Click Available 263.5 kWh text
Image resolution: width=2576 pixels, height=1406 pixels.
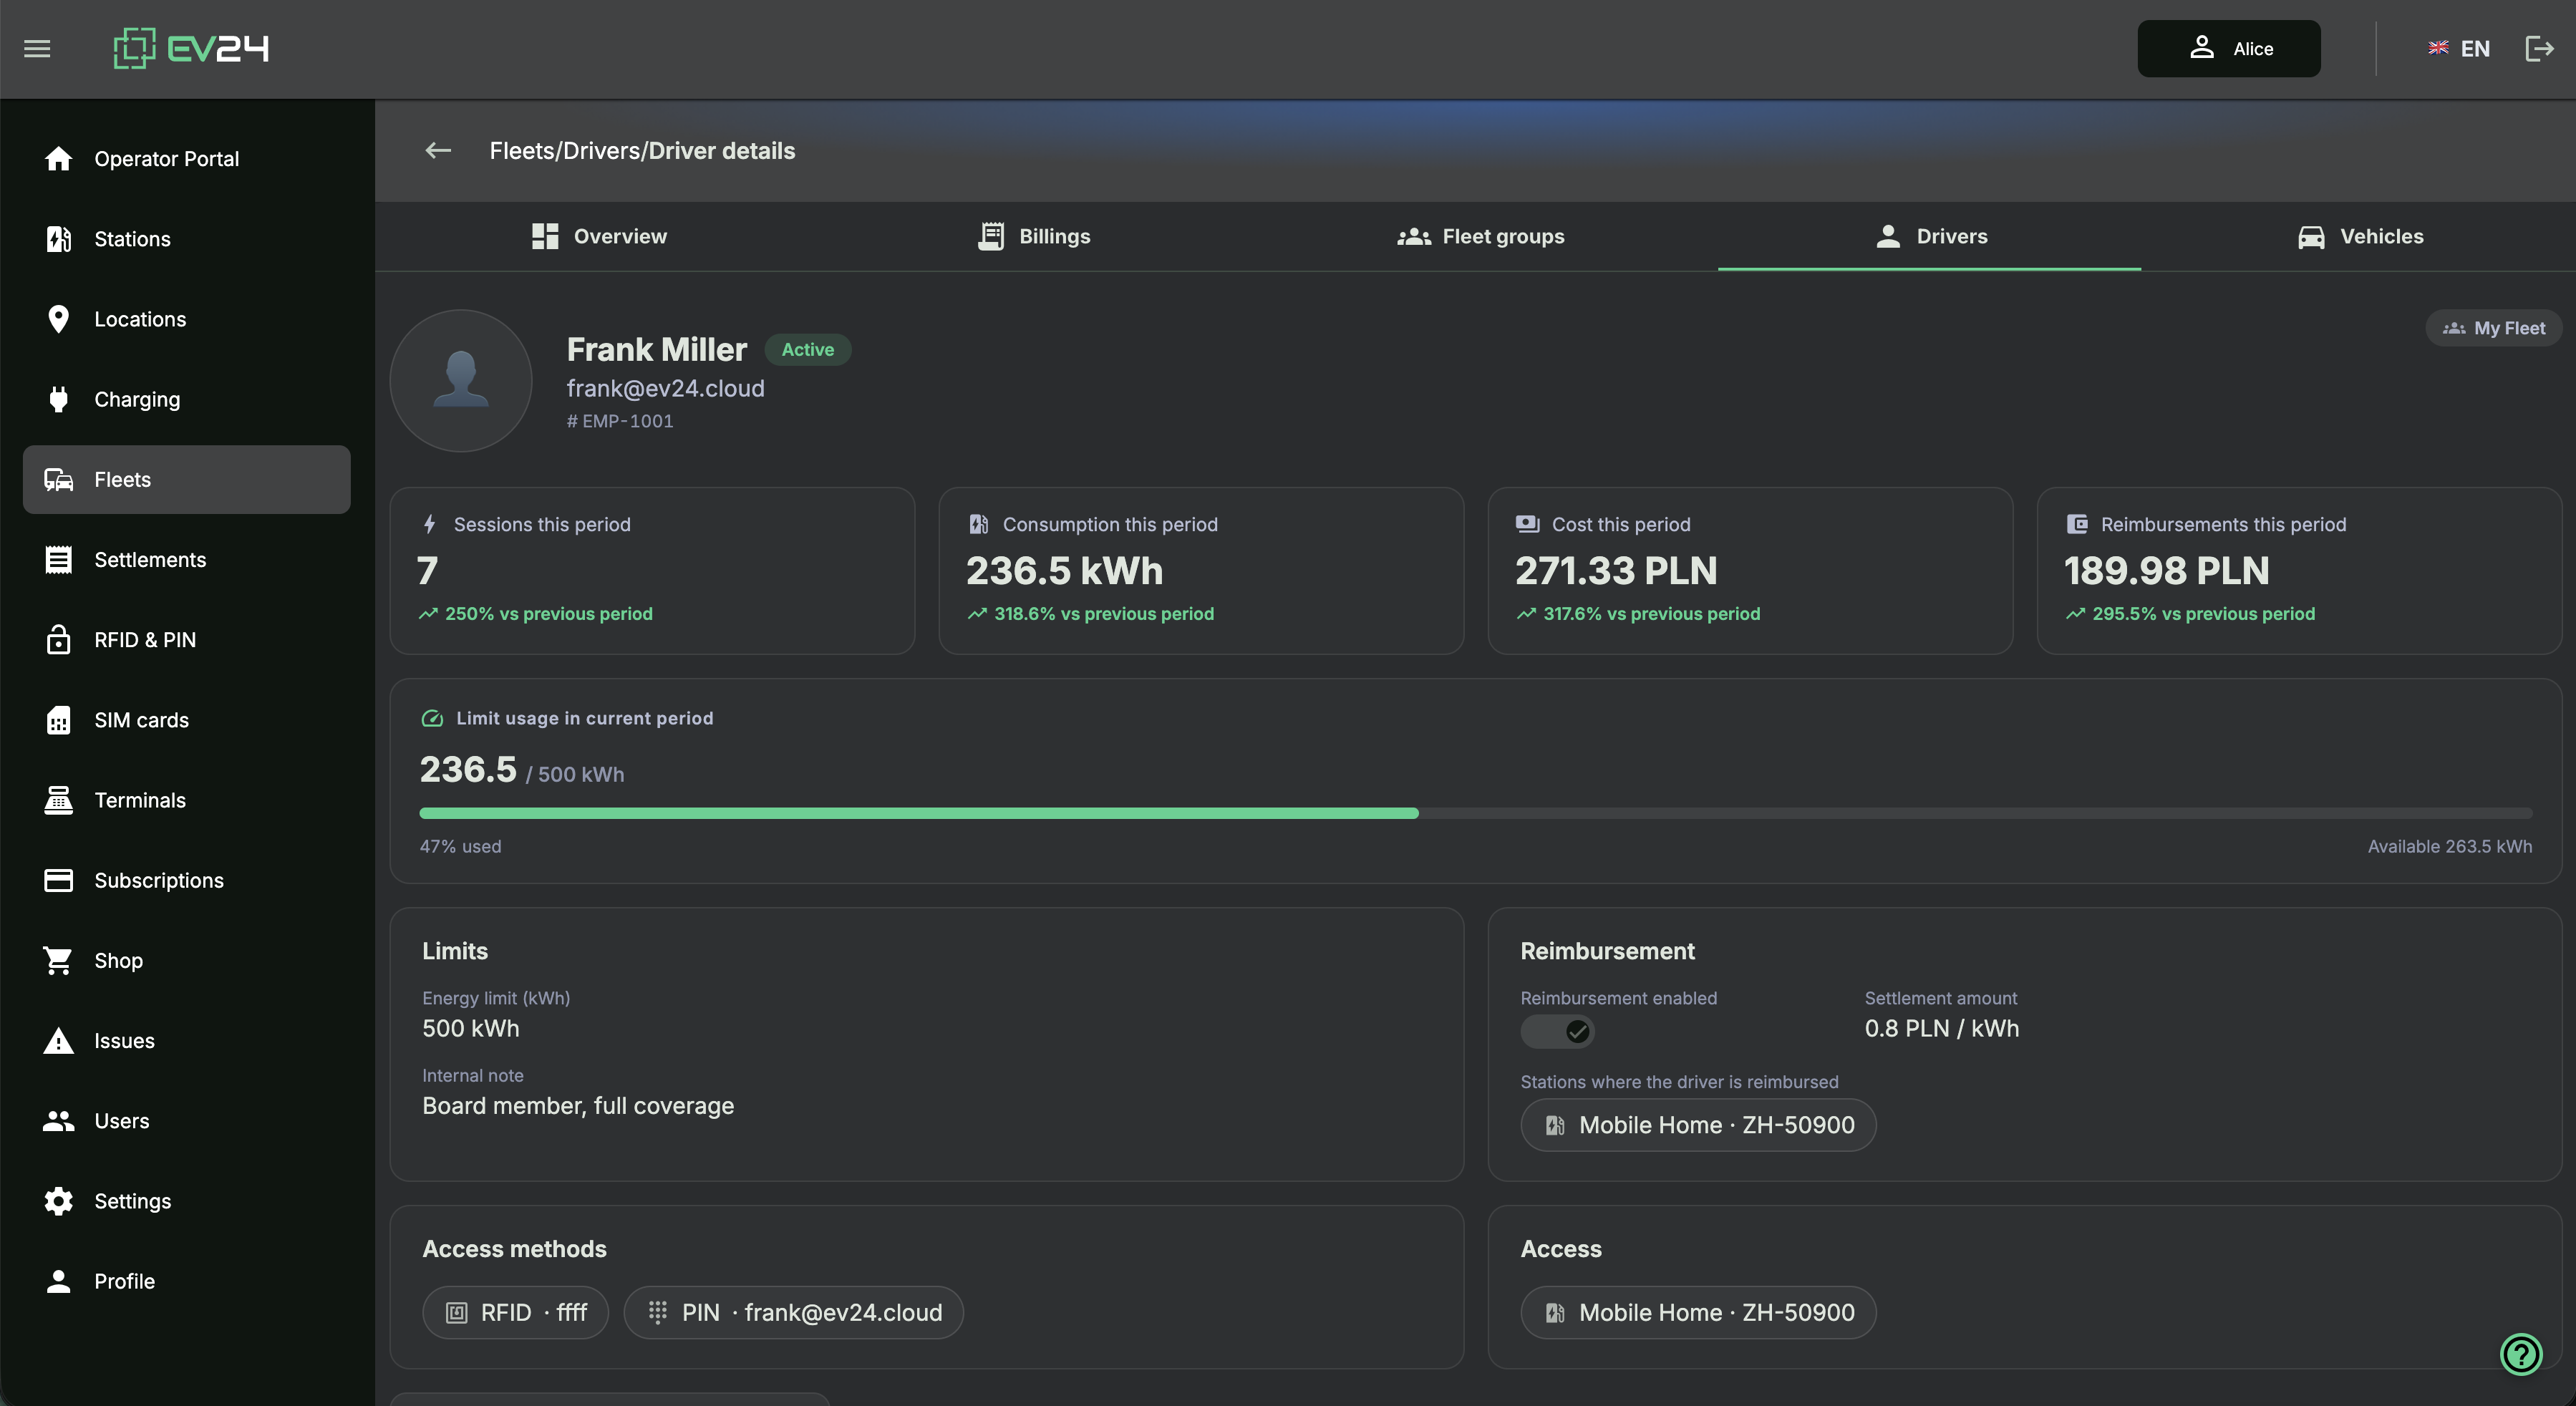tap(2450, 847)
